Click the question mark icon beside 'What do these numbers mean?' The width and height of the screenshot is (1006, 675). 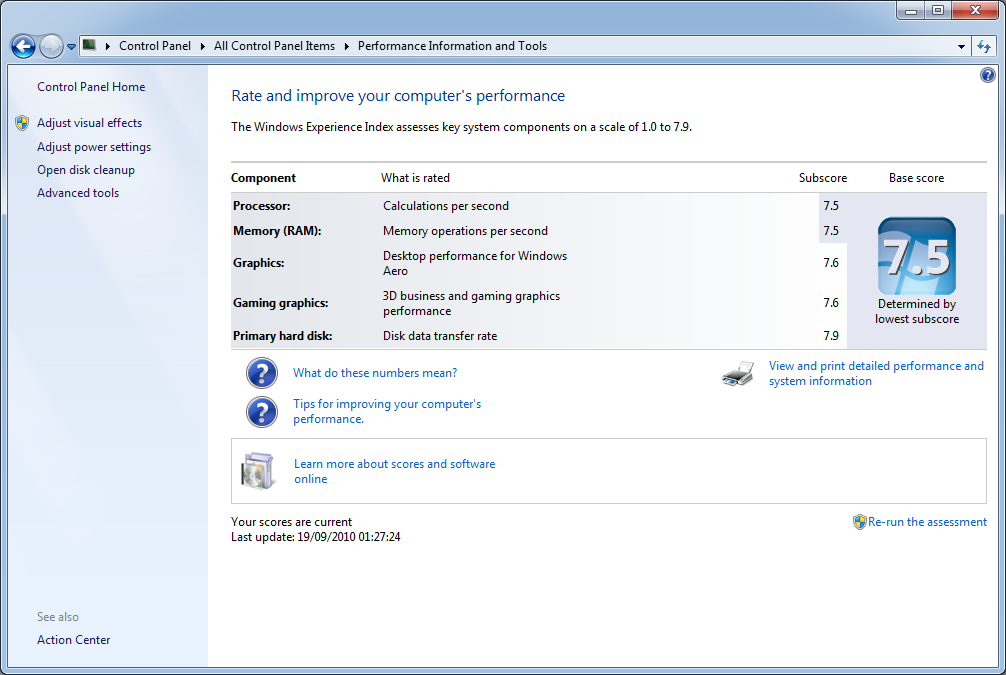pyautogui.click(x=261, y=373)
